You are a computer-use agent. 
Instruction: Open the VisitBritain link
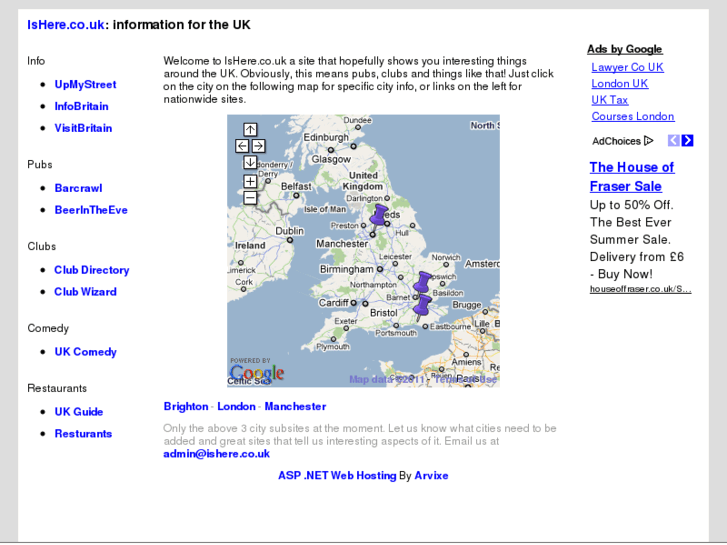click(83, 128)
